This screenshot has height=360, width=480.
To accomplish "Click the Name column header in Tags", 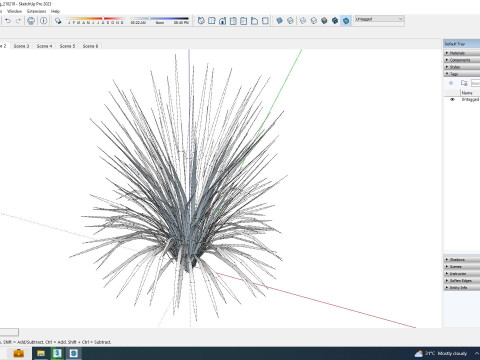I will [470, 93].
